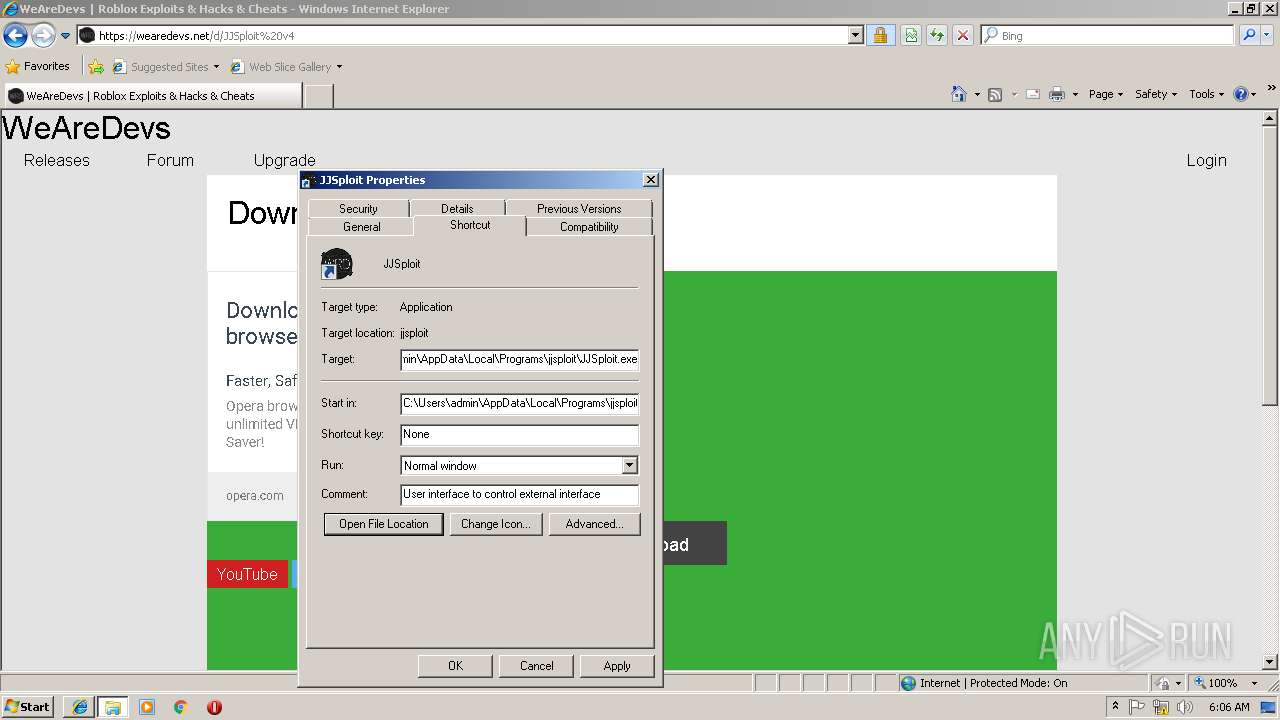This screenshot has height=720, width=1280.
Task: Click the volume speaker tray icon
Action: tap(1186, 707)
